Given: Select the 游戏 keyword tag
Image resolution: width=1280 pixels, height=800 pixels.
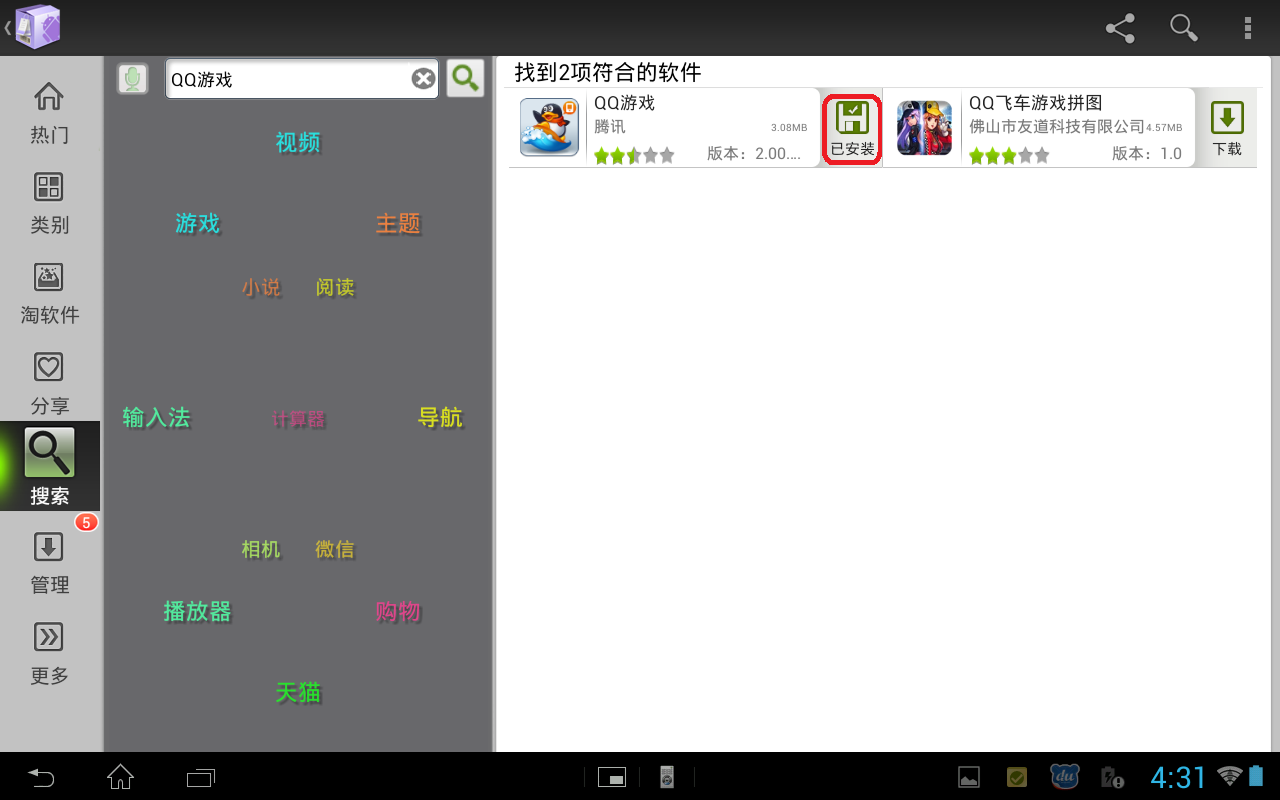Looking at the screenshot, I should [197, 223].
